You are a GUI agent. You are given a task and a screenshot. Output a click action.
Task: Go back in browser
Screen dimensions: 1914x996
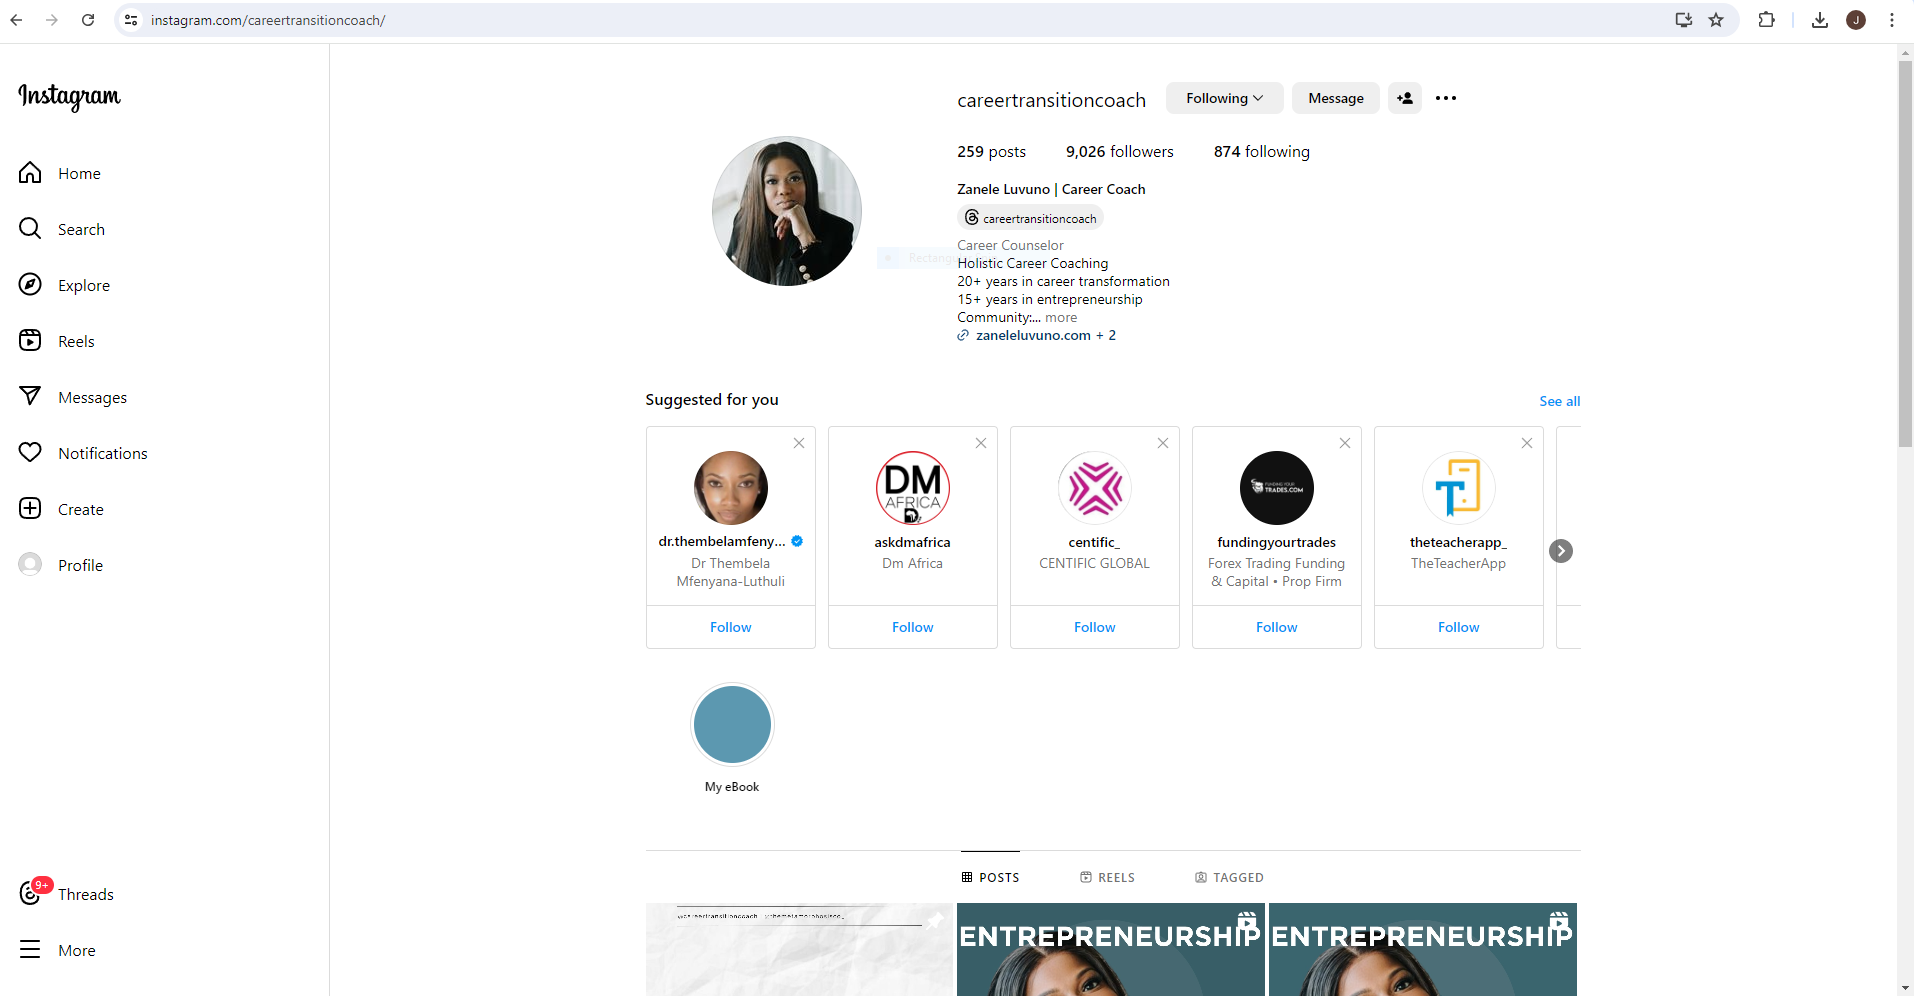(16, 20)
